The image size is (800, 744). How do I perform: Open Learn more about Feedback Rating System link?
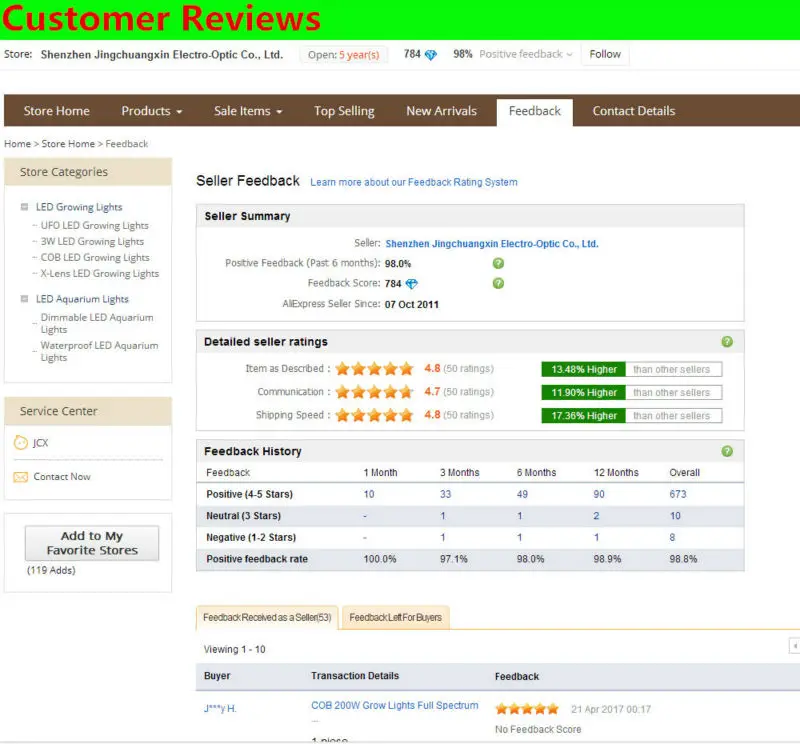[x=414, y=182]
